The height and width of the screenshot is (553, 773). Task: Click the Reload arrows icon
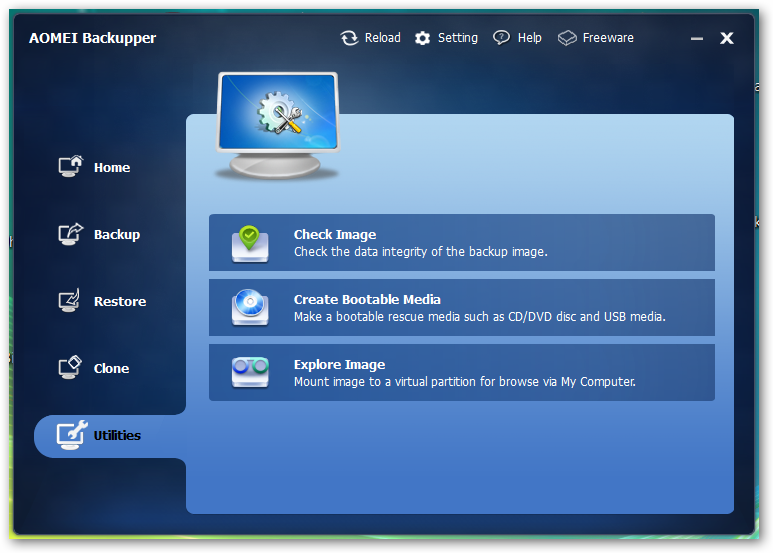pos(349,38)
